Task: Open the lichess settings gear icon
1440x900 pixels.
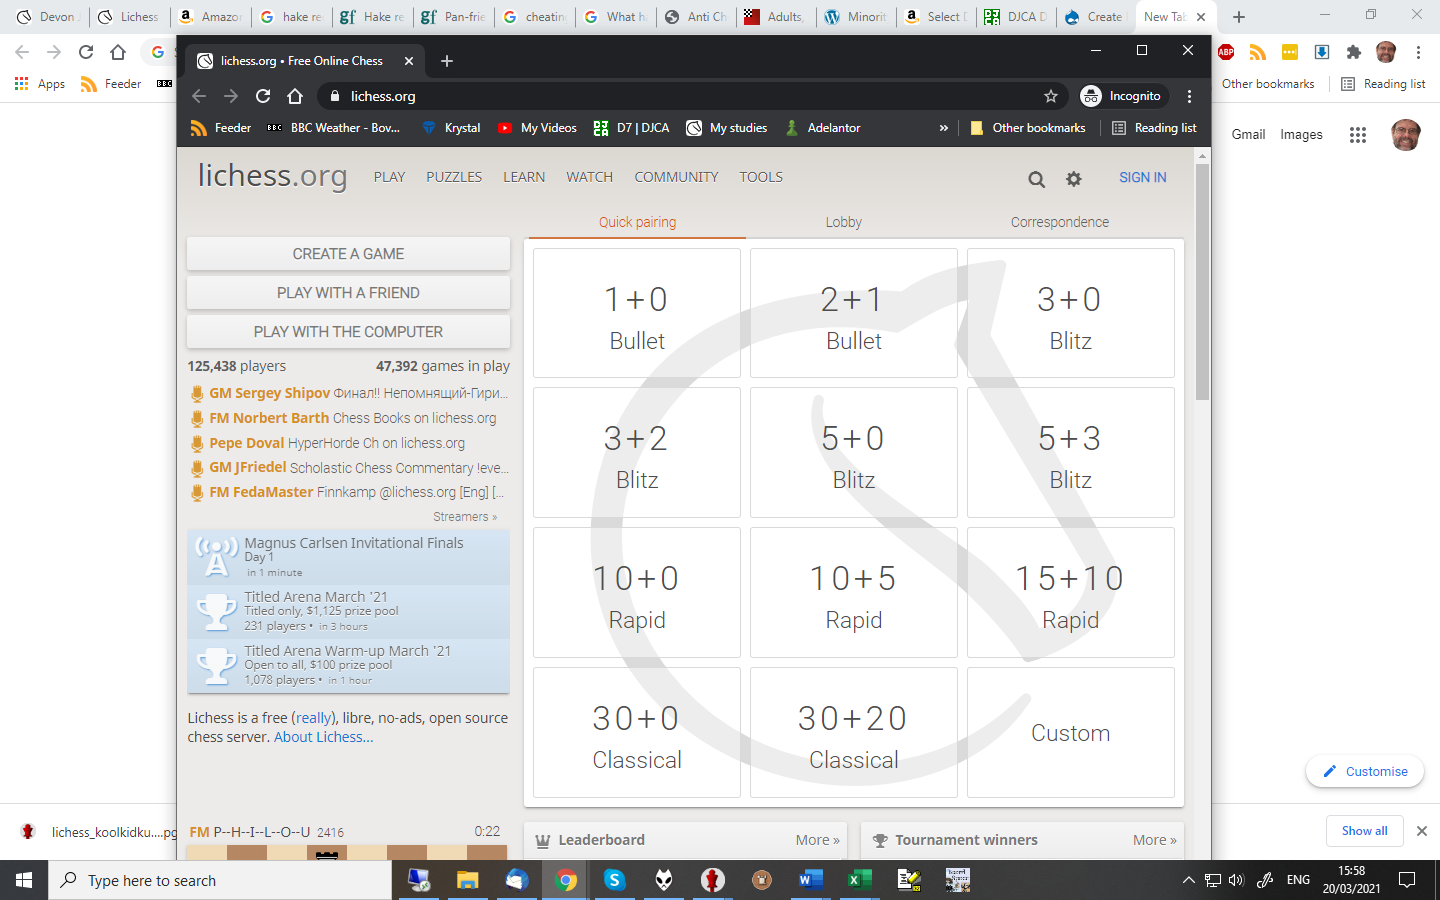Action: point(1073,179)
